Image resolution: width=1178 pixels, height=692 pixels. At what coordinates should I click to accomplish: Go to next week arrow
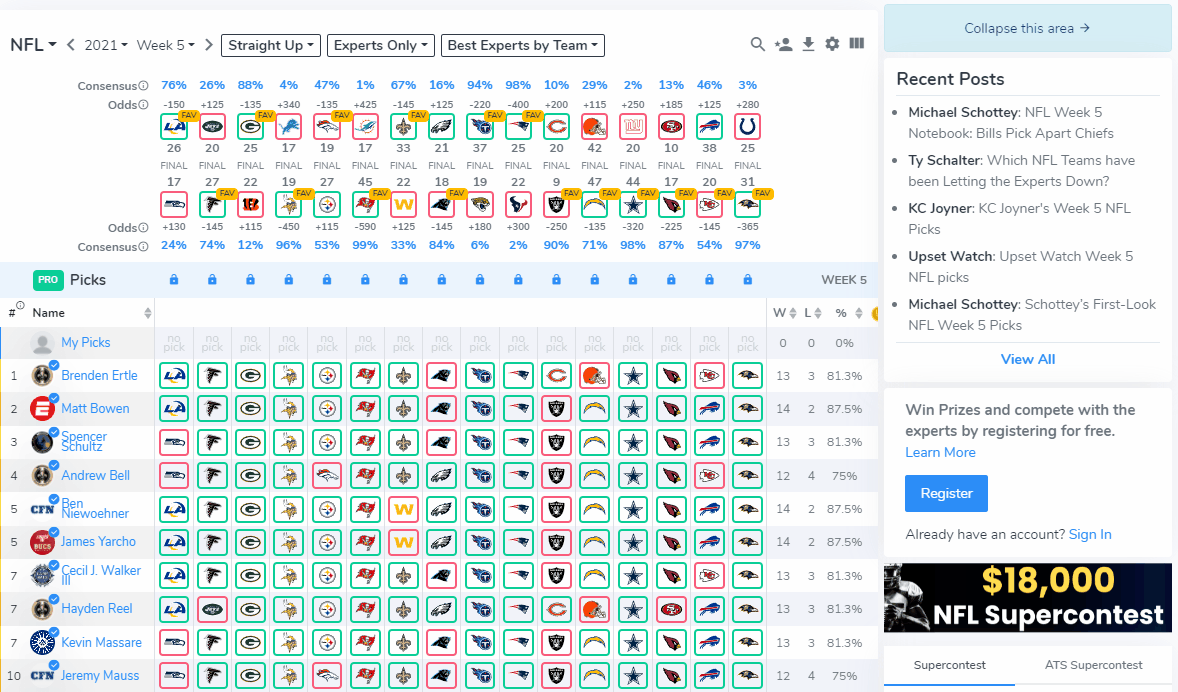209,45
